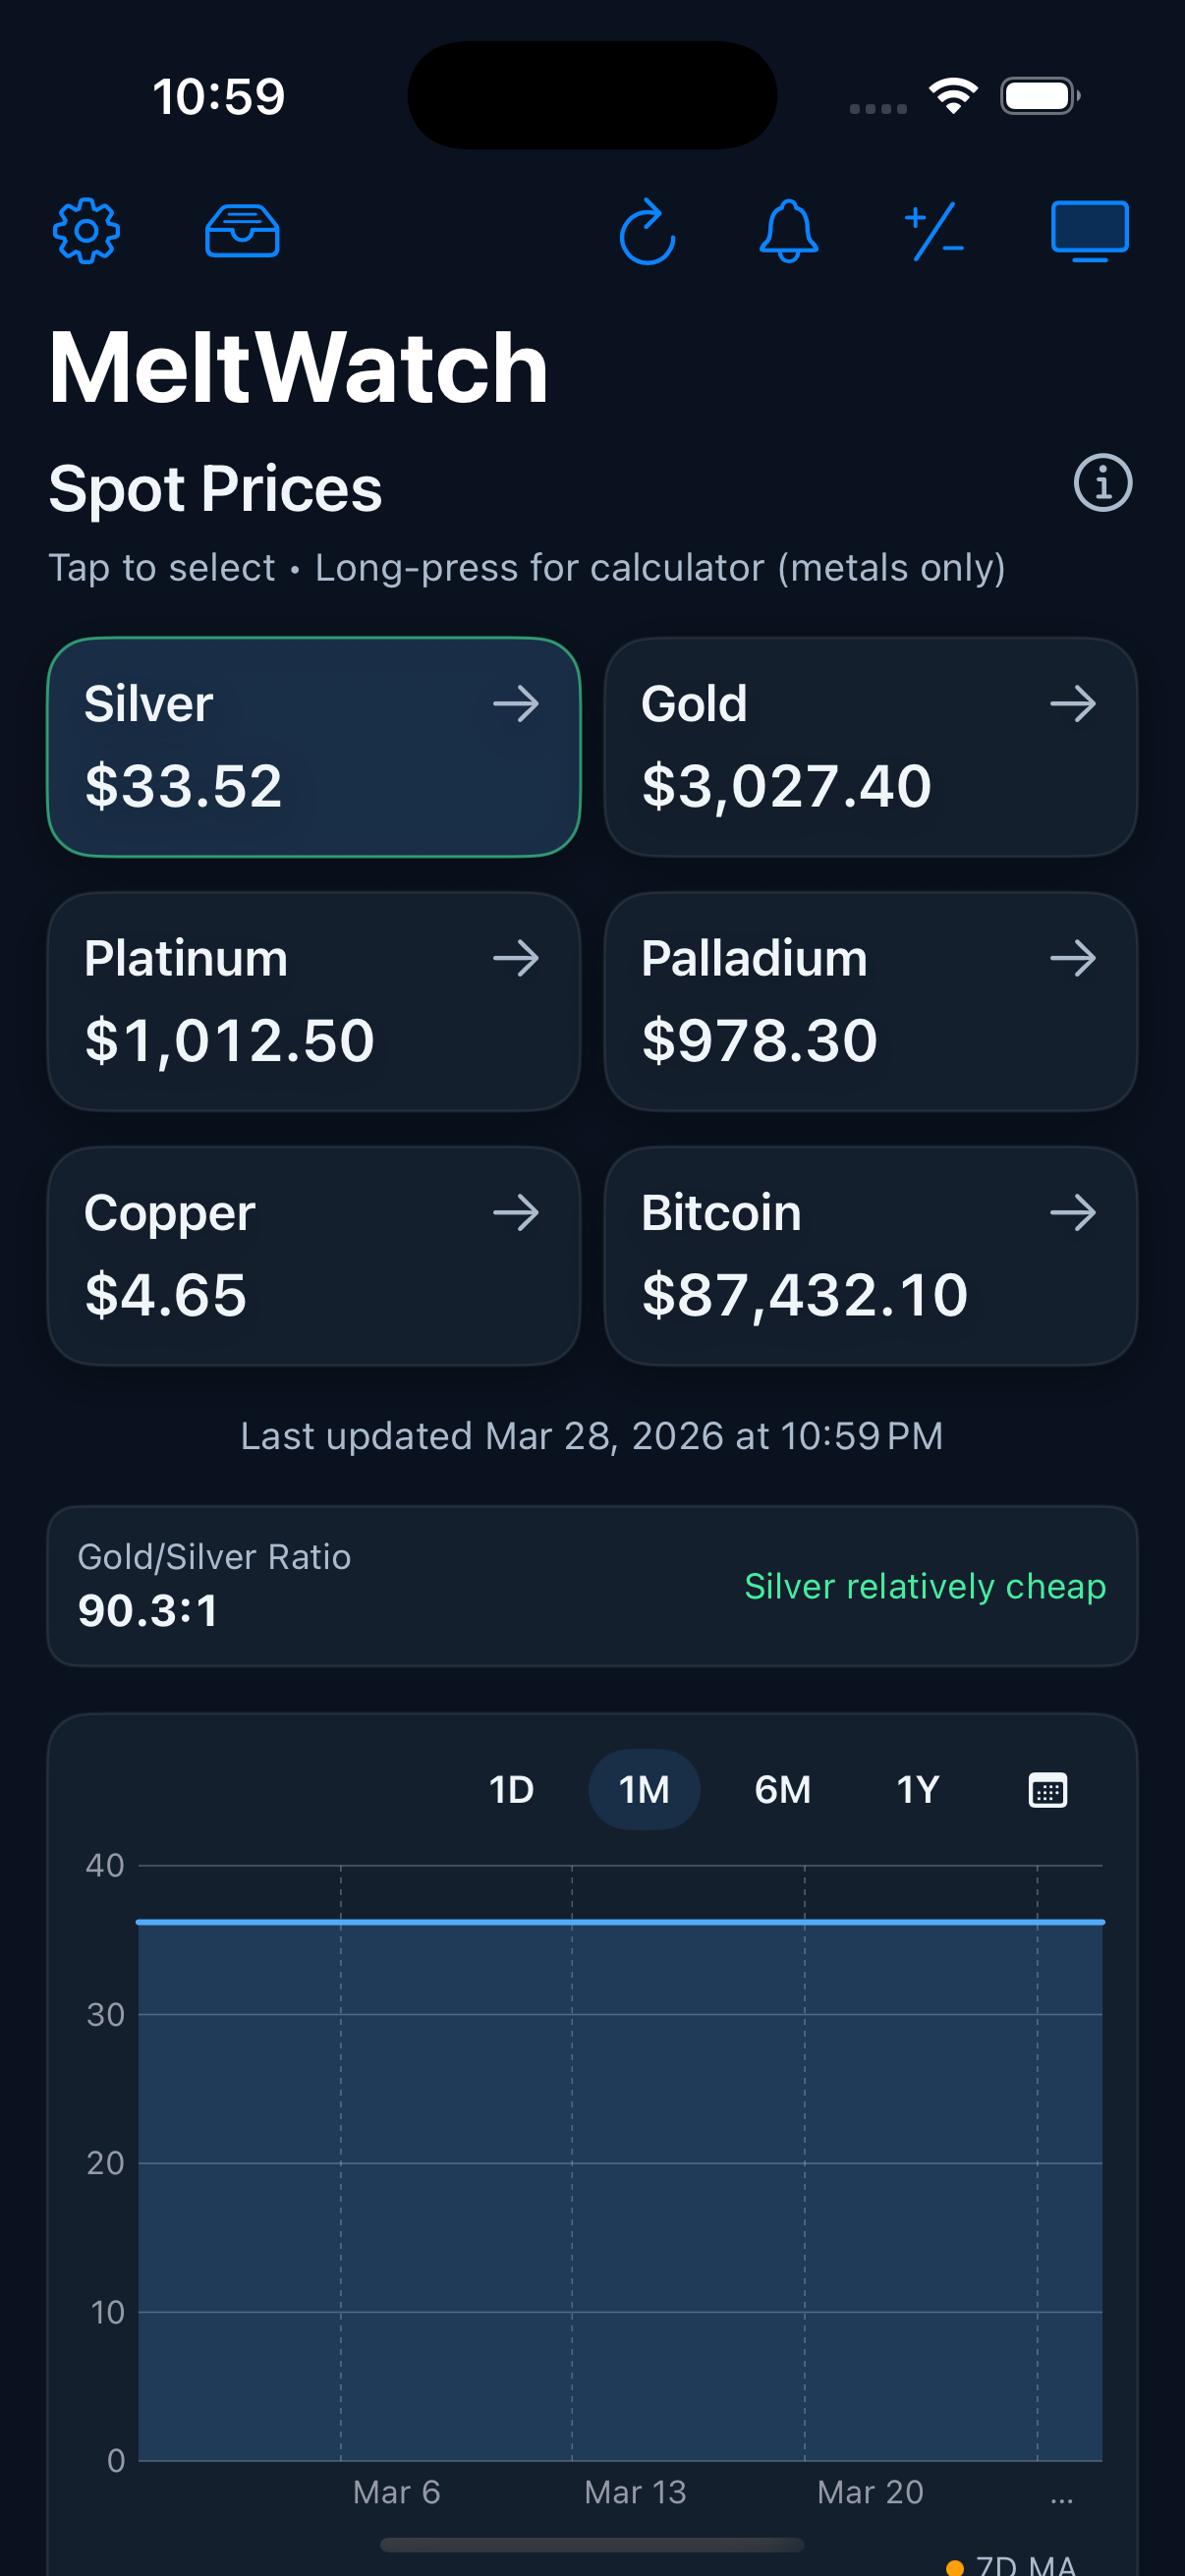The image size is (1185, 2576).
Task: Select the Bitcoin price card
Action: (x=870, y=1256)
